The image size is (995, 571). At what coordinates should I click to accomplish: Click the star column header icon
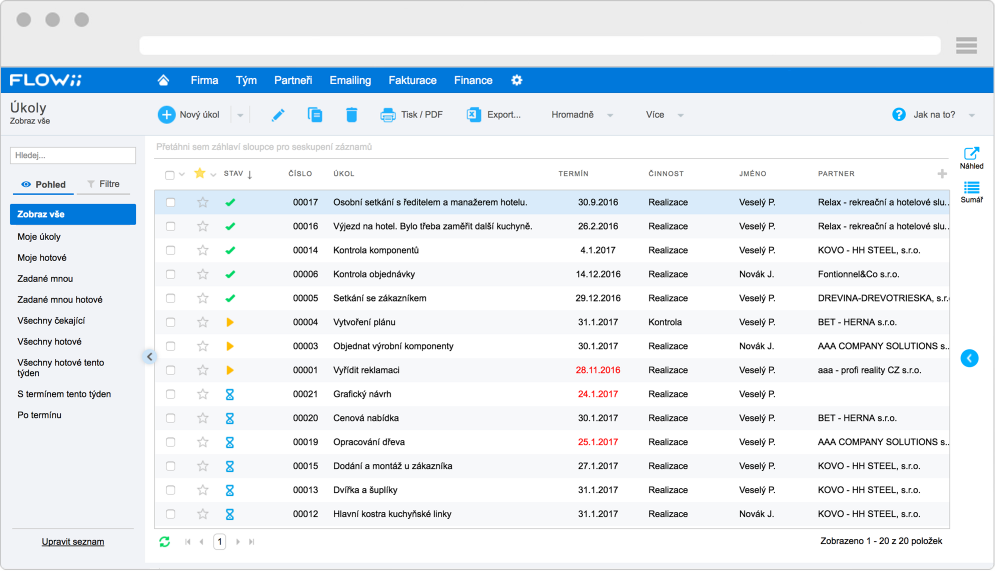tap(200, 173)
